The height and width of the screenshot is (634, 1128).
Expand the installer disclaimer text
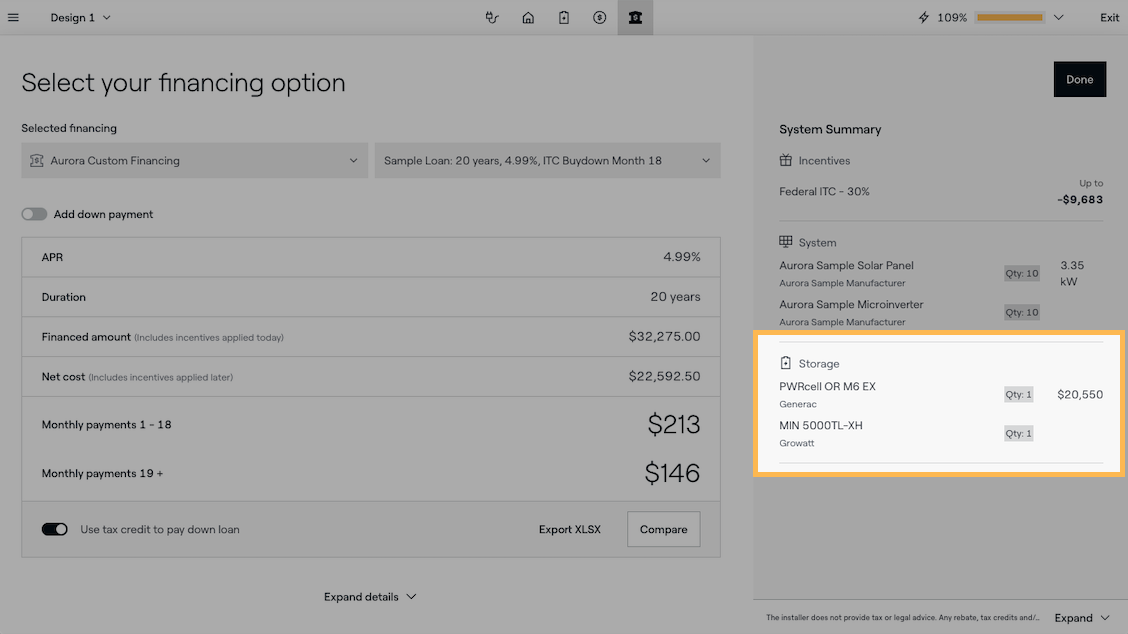coord(1082,618)
